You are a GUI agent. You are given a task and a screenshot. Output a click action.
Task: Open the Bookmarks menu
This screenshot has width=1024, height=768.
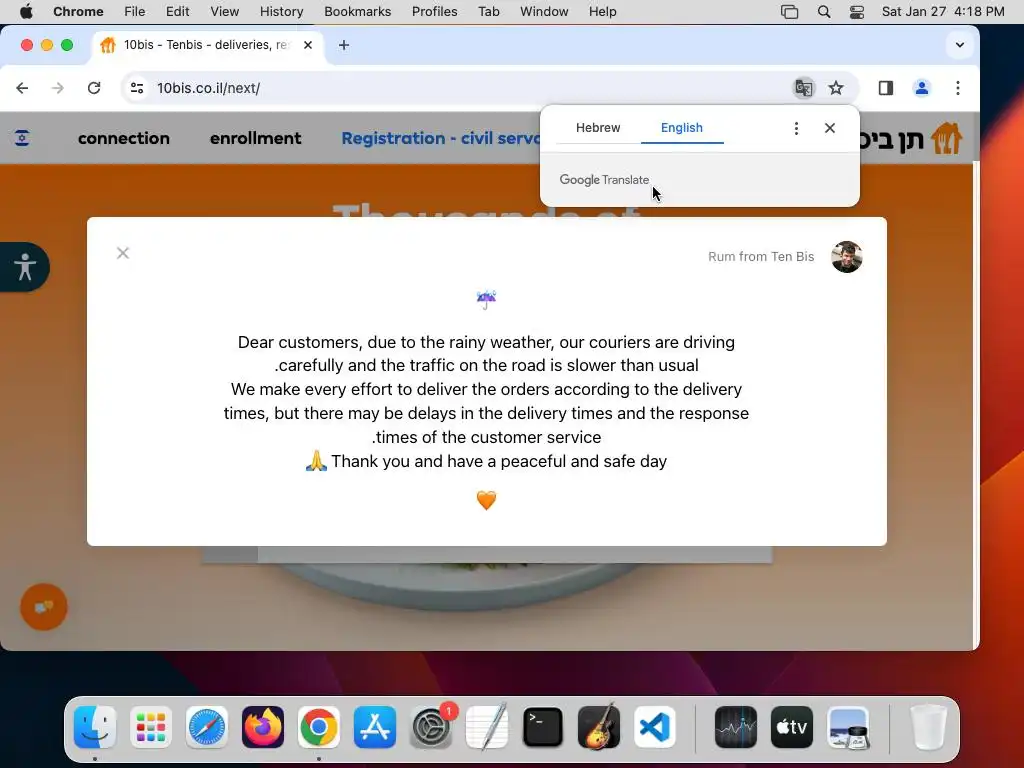click(357, 11)
